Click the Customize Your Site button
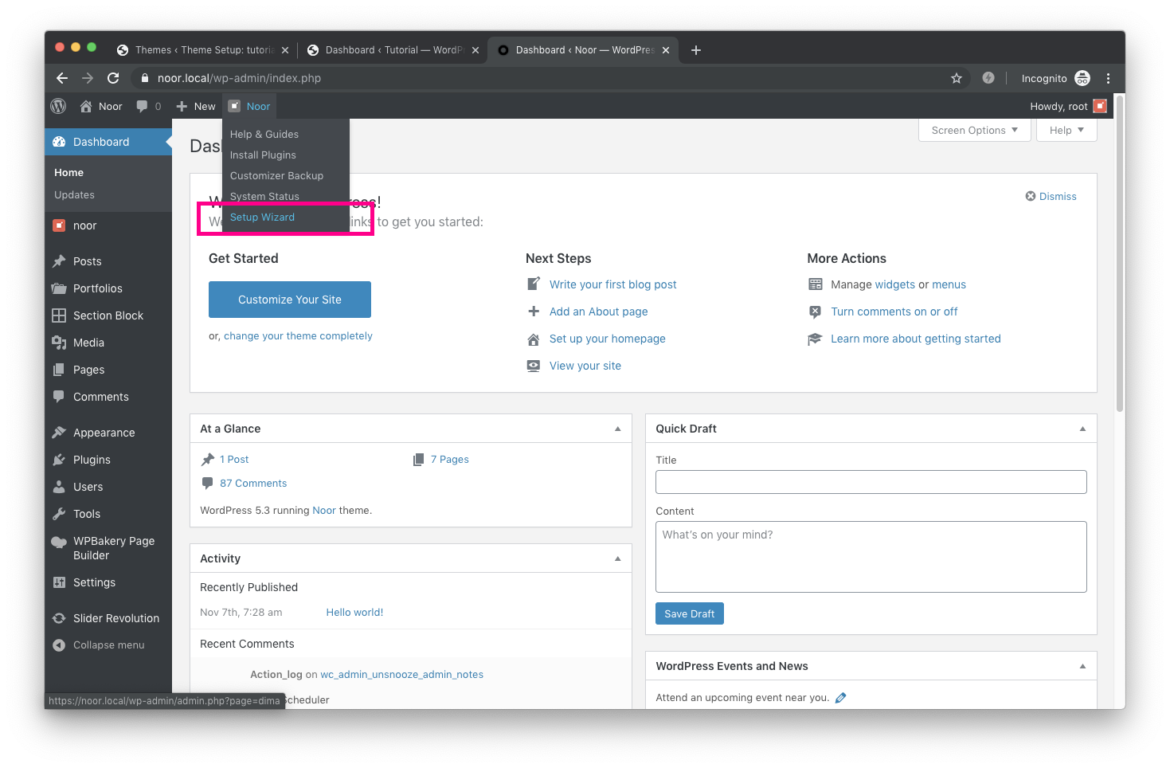 pyautogui.click(x=289, y=299)
